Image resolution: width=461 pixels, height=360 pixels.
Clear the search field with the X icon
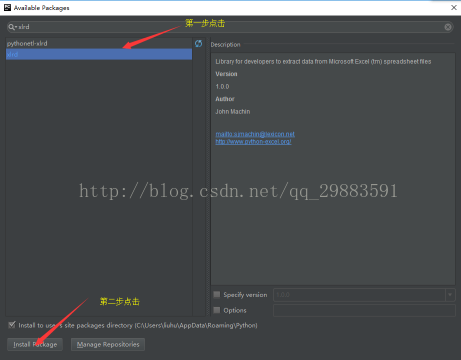(x=448, y=27)
